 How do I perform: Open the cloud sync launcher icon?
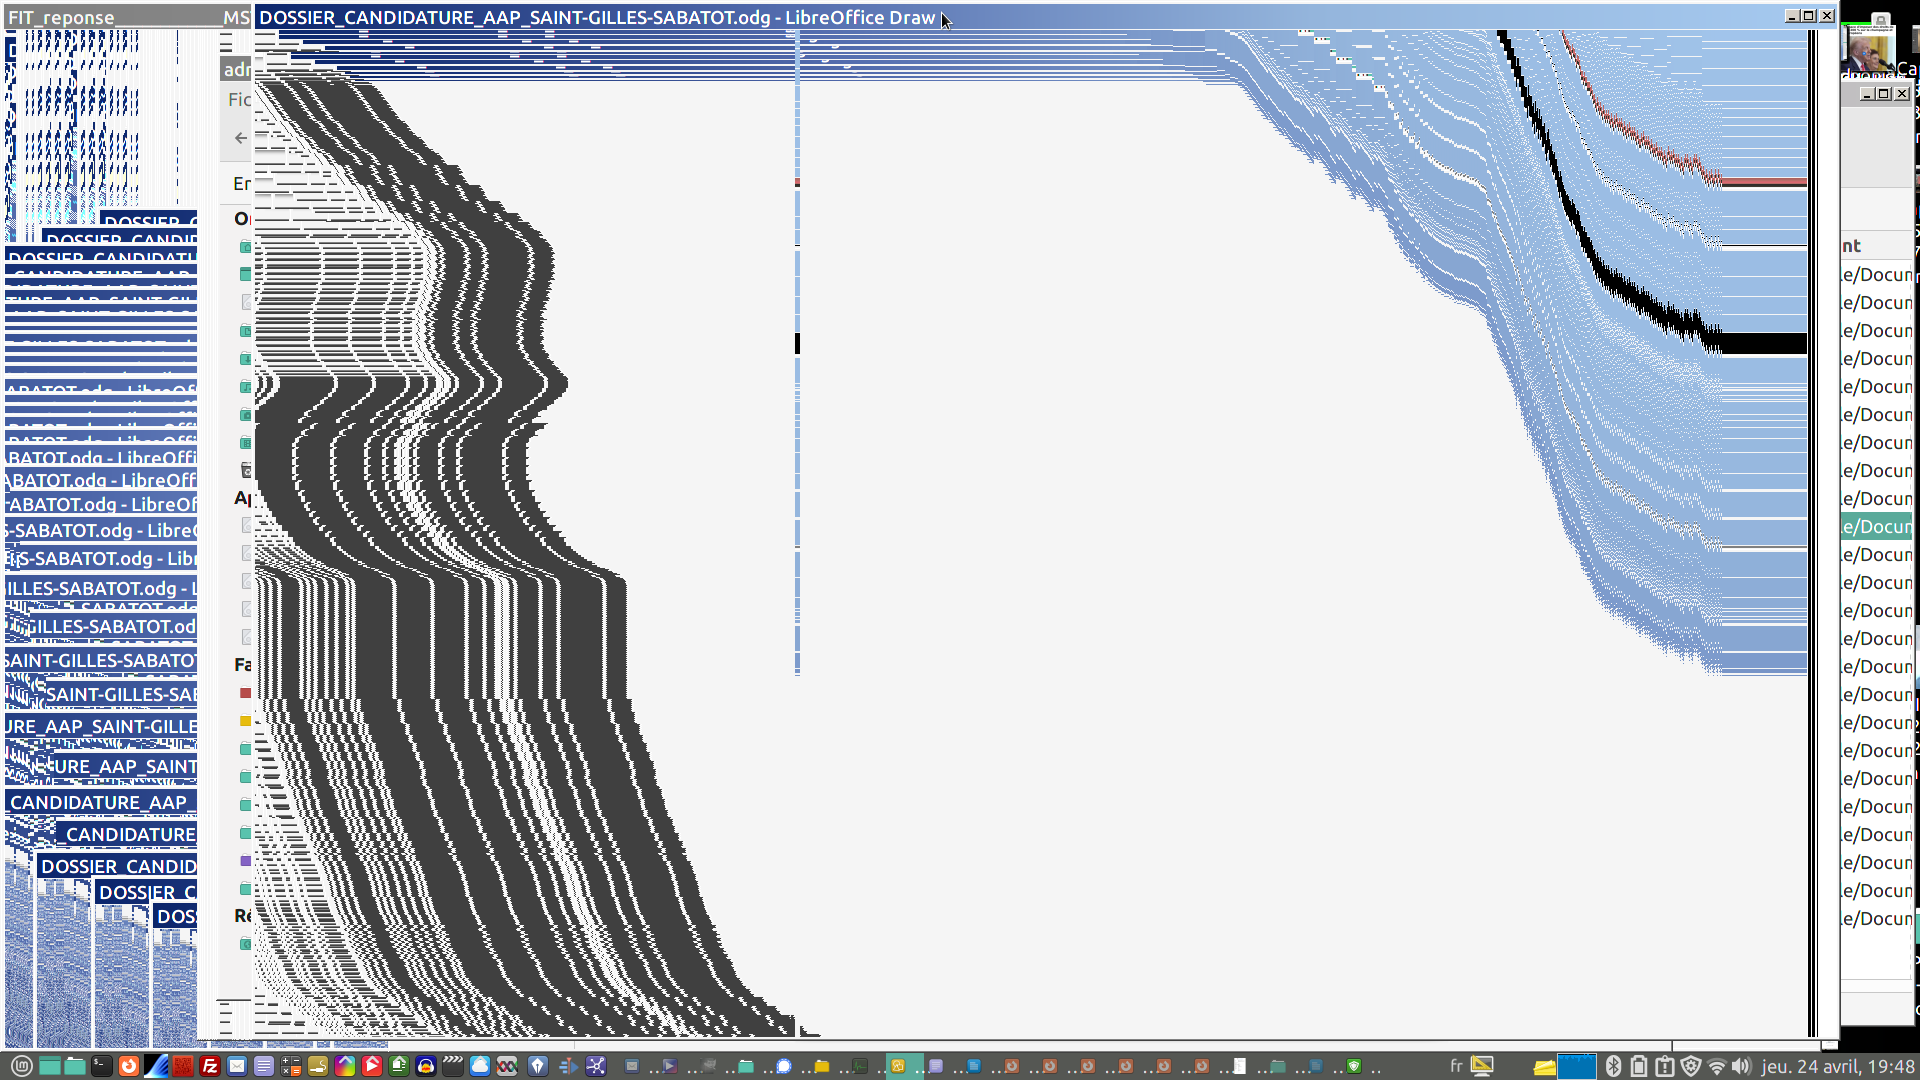click(480, 1066)
